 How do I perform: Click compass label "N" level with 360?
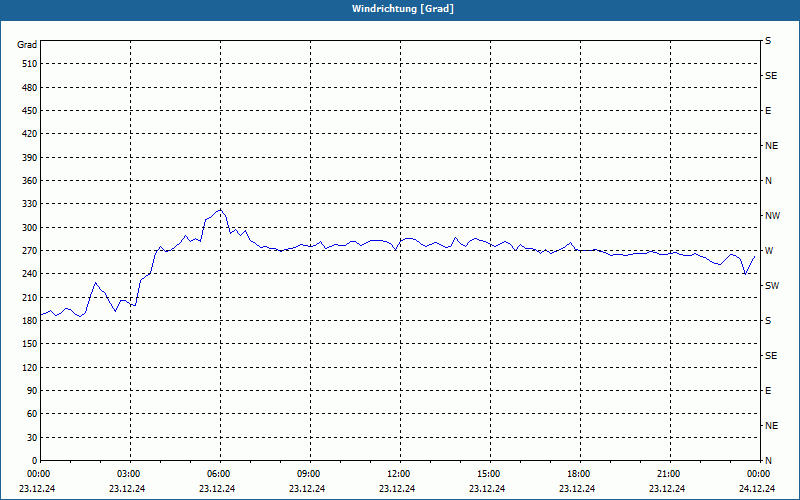click(x=768, y=181)
